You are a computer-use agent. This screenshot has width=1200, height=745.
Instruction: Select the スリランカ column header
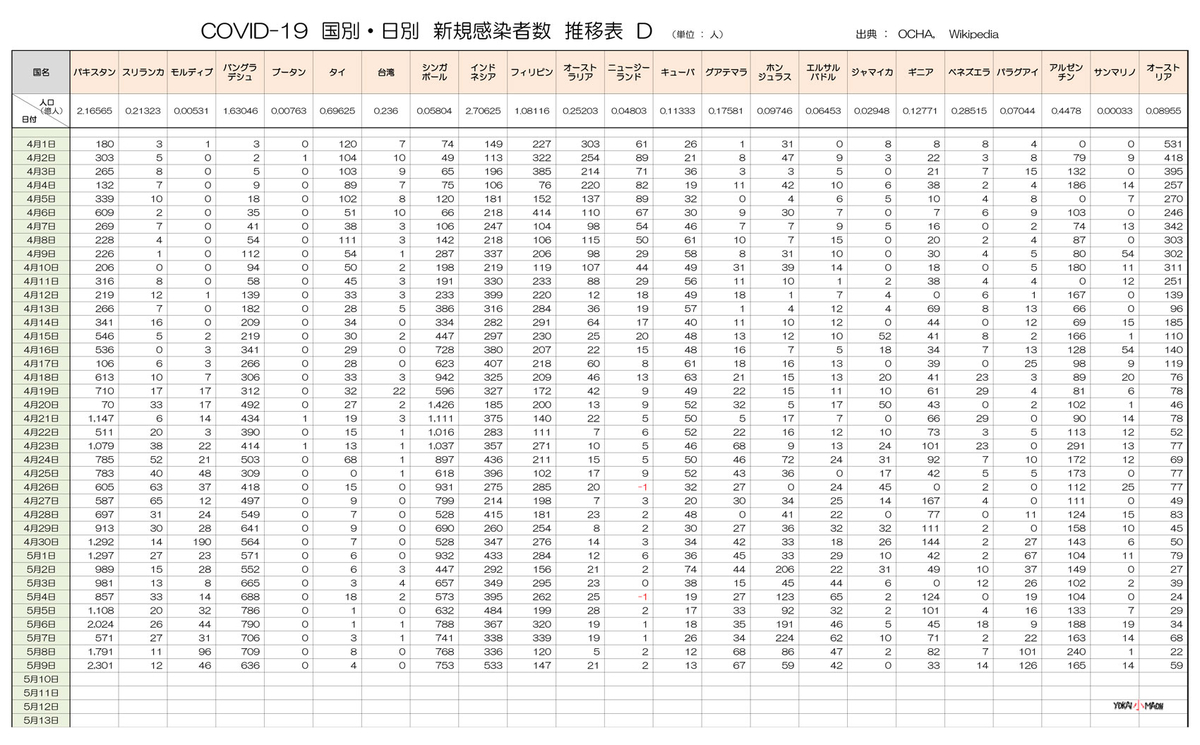(144, 73)
